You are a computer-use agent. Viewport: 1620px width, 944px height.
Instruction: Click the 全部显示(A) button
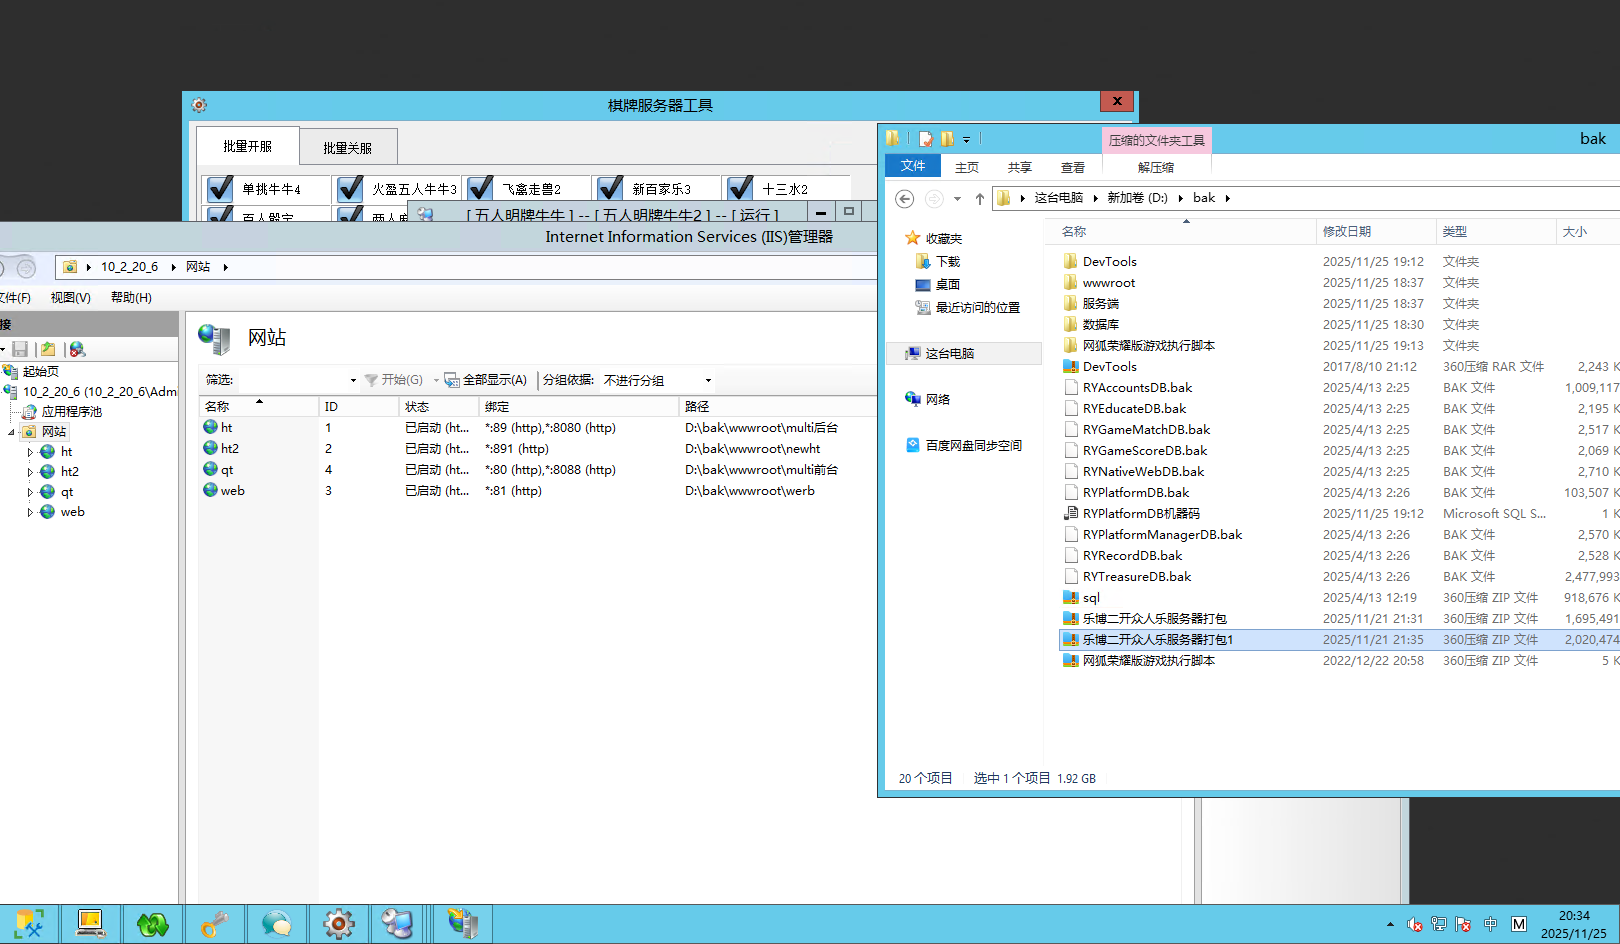(x=486, y=380)
